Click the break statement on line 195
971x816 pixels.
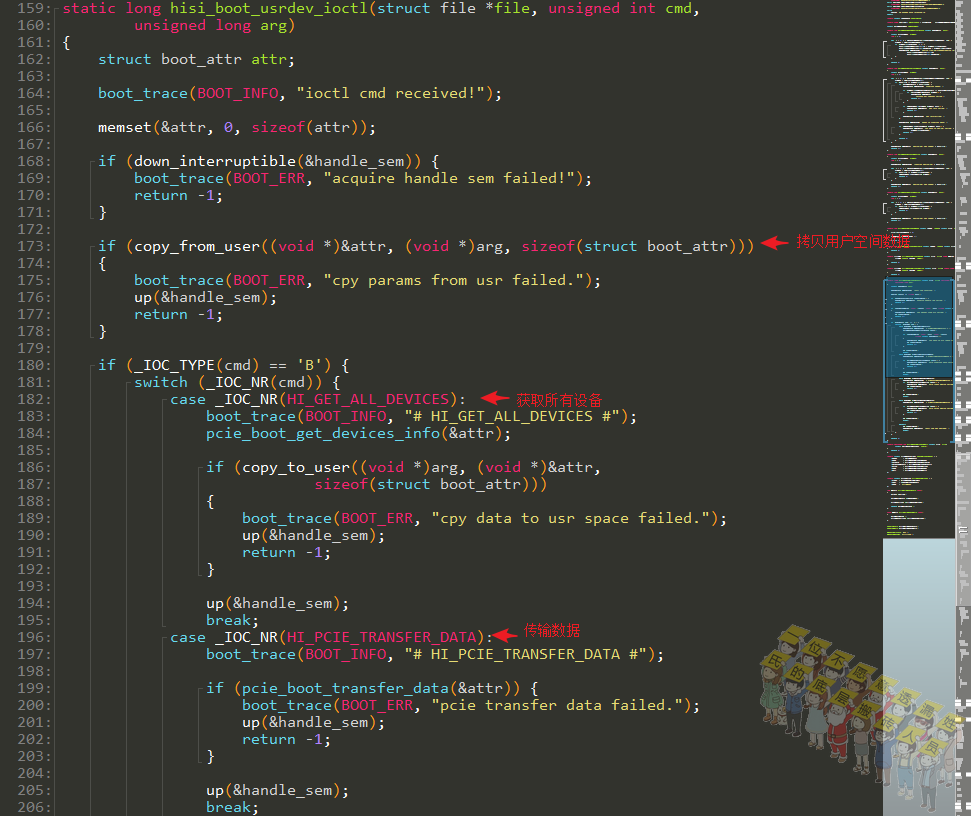tap(232, 620)
